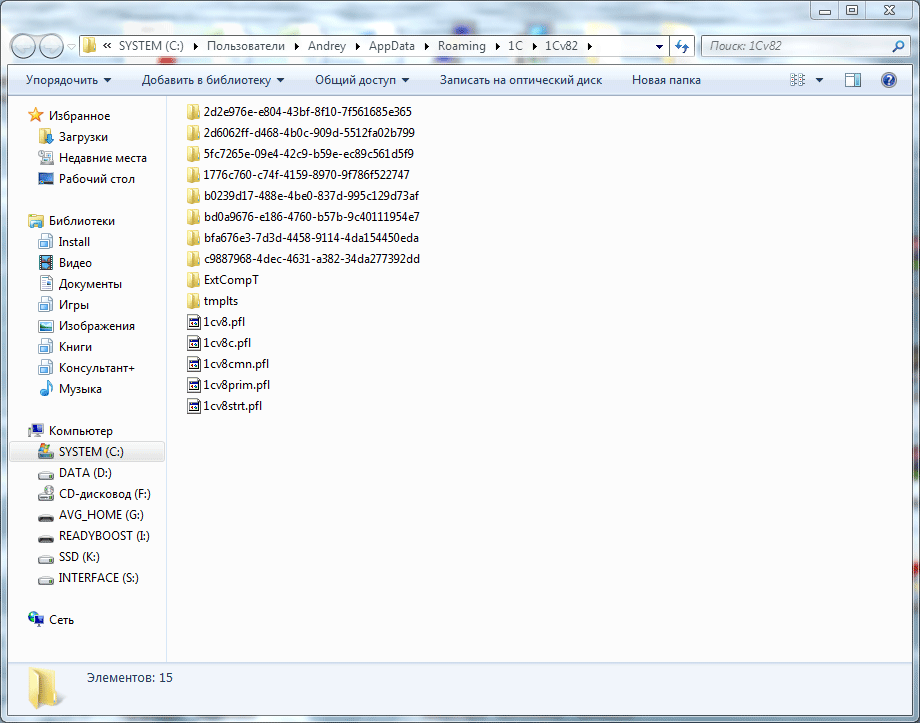
Task: Select the 1cv8prim.pfl file icon
Action: pos(194,385)
